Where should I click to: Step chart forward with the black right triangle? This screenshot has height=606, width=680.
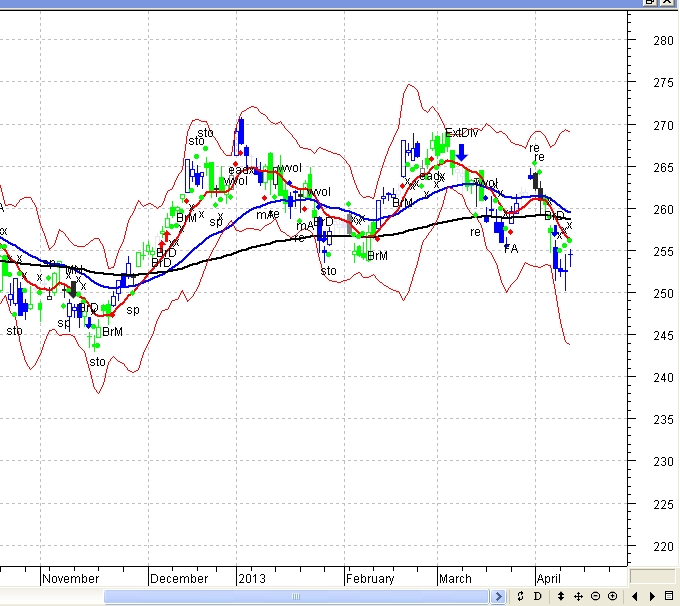click(x=652, y=597)
